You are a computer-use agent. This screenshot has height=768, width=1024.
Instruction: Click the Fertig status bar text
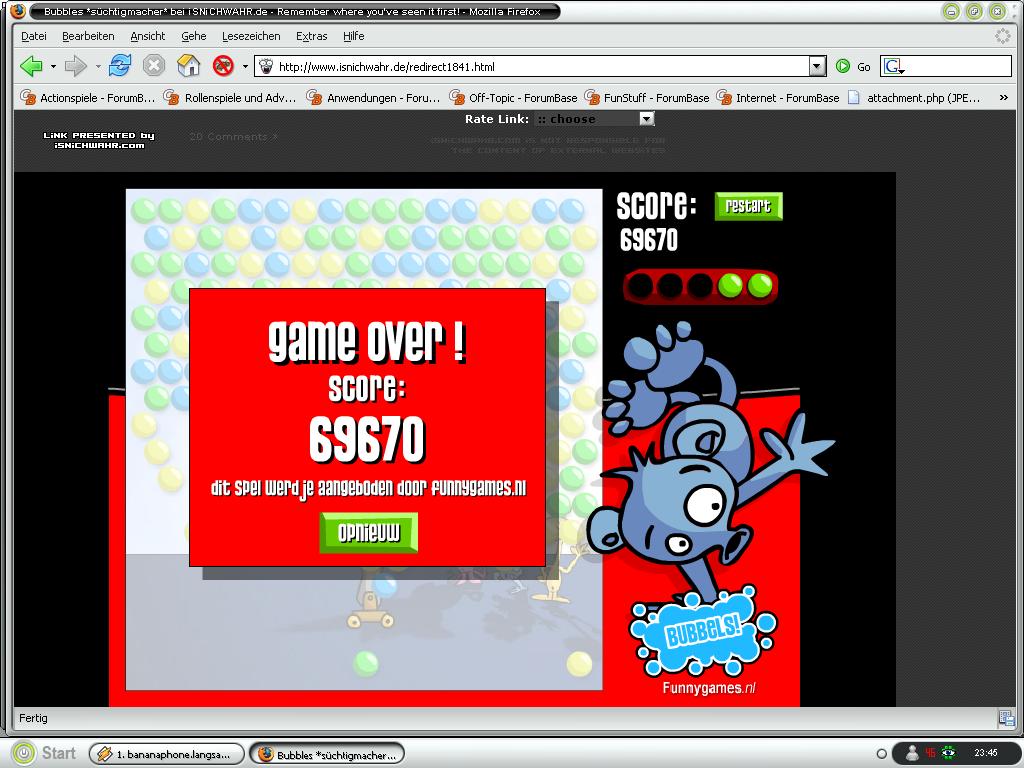(33, 718)
